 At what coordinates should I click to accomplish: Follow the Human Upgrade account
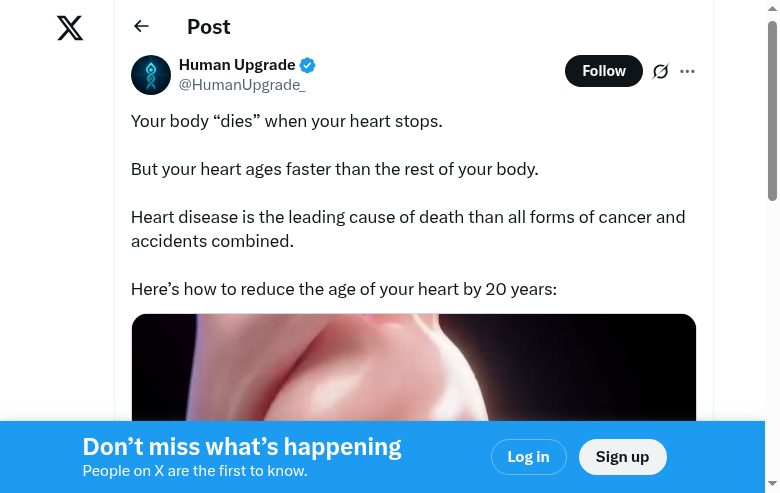603,71
